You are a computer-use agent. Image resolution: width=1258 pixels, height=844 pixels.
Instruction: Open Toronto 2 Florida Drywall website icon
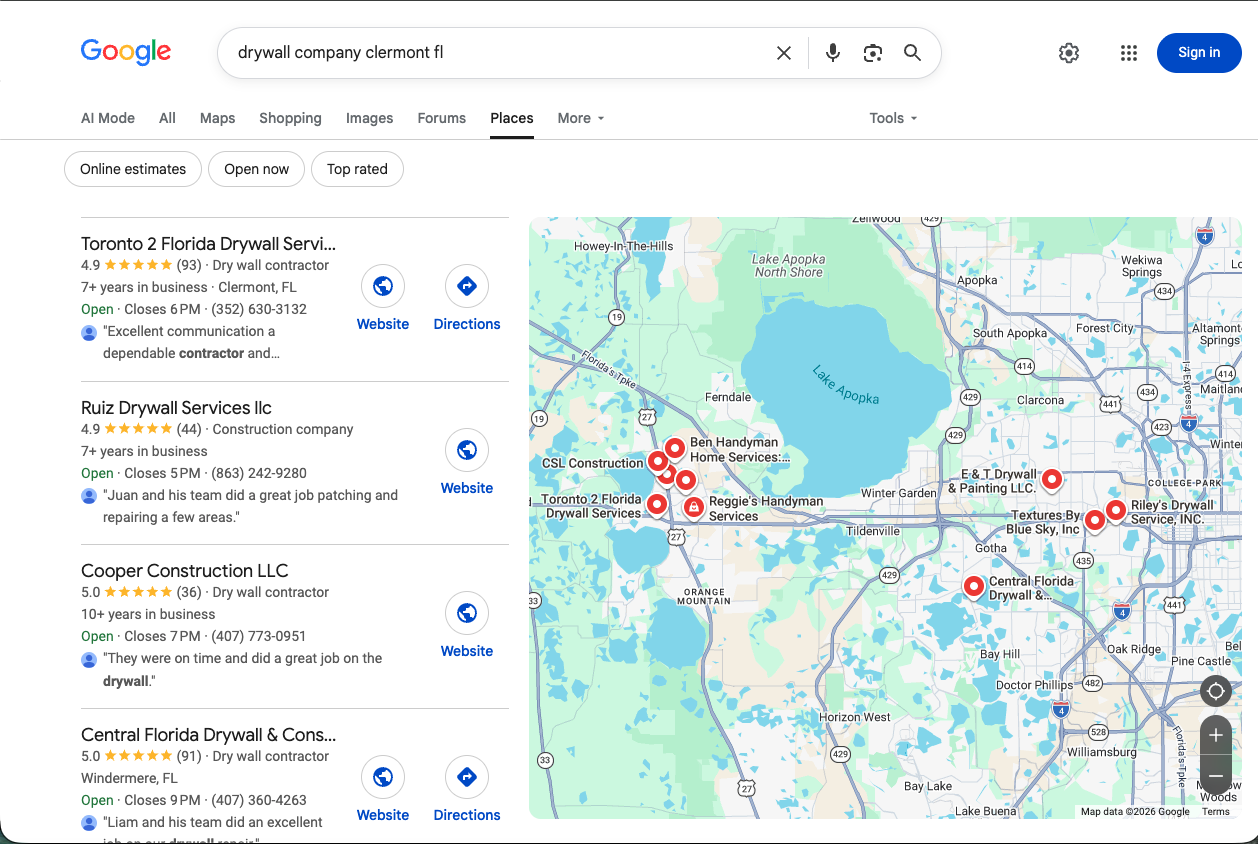point(383,287)
